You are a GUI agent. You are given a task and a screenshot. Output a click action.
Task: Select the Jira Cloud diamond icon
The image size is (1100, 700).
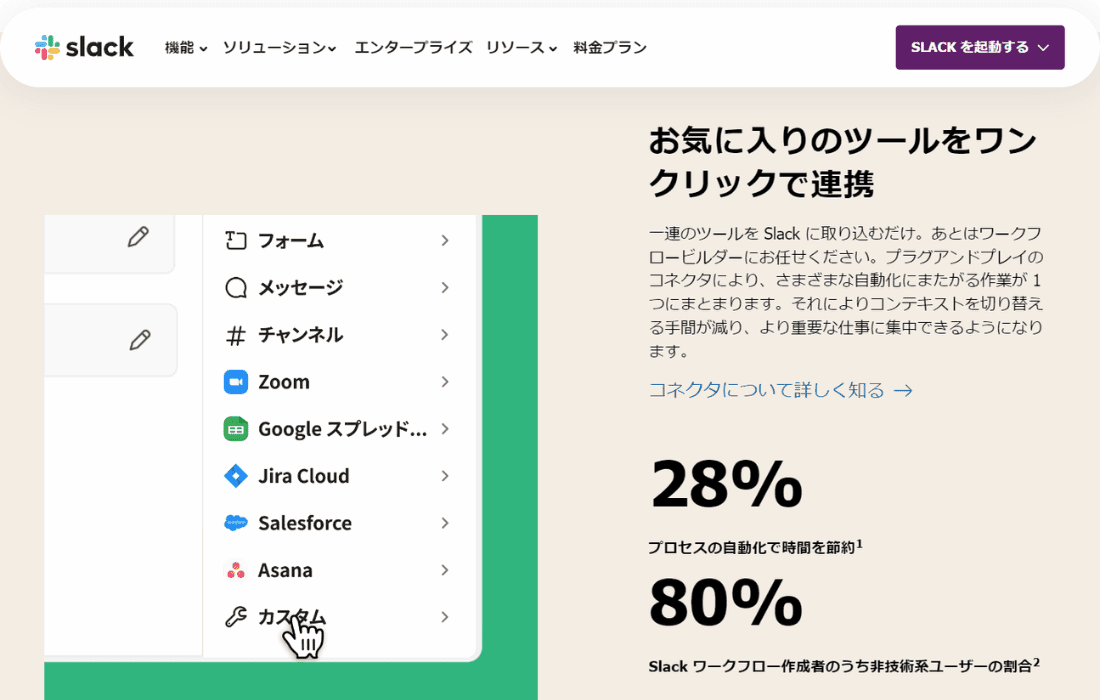236,476
